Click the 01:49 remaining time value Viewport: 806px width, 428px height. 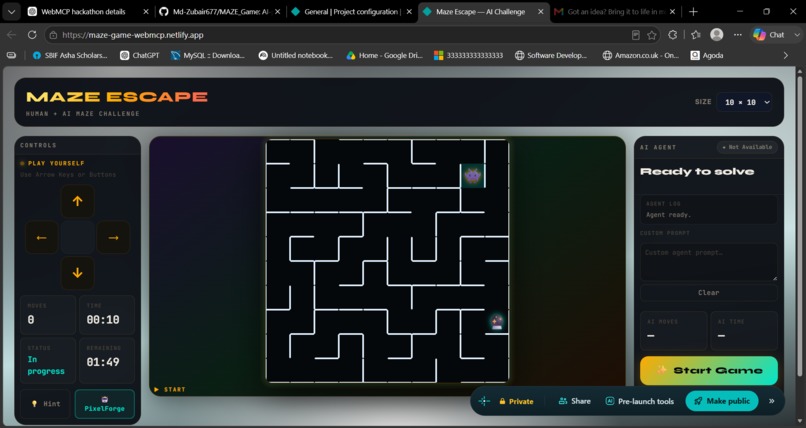[103, 362]
